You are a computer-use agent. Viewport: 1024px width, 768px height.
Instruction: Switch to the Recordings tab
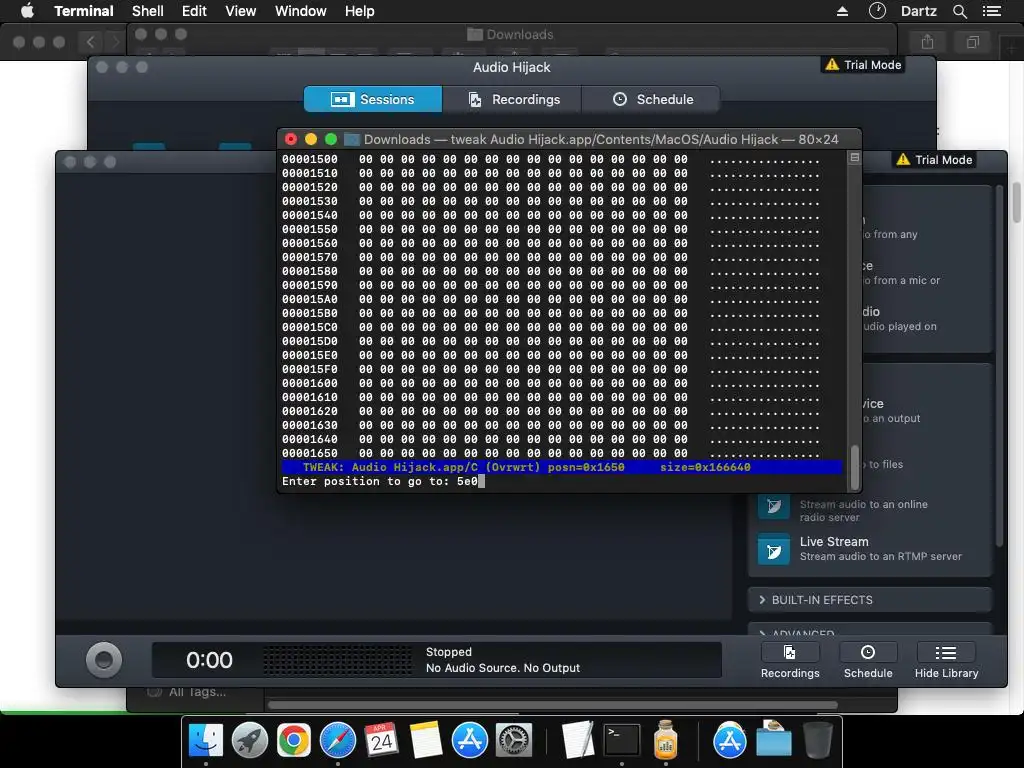[512, 99]
